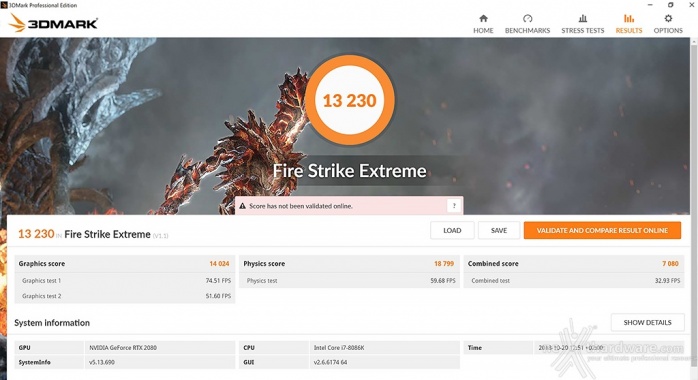Screen dimensions: 698x380
Task: Click the GPU value NVIDIA GeForce RTX 2080
Action: tap(123, 348)
